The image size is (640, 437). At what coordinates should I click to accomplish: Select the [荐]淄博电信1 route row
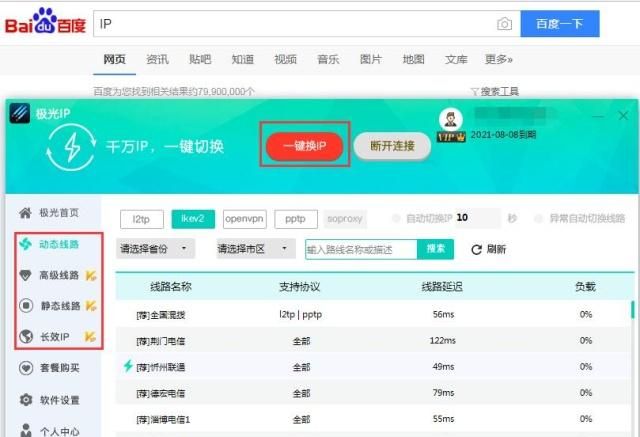(373, 419)
